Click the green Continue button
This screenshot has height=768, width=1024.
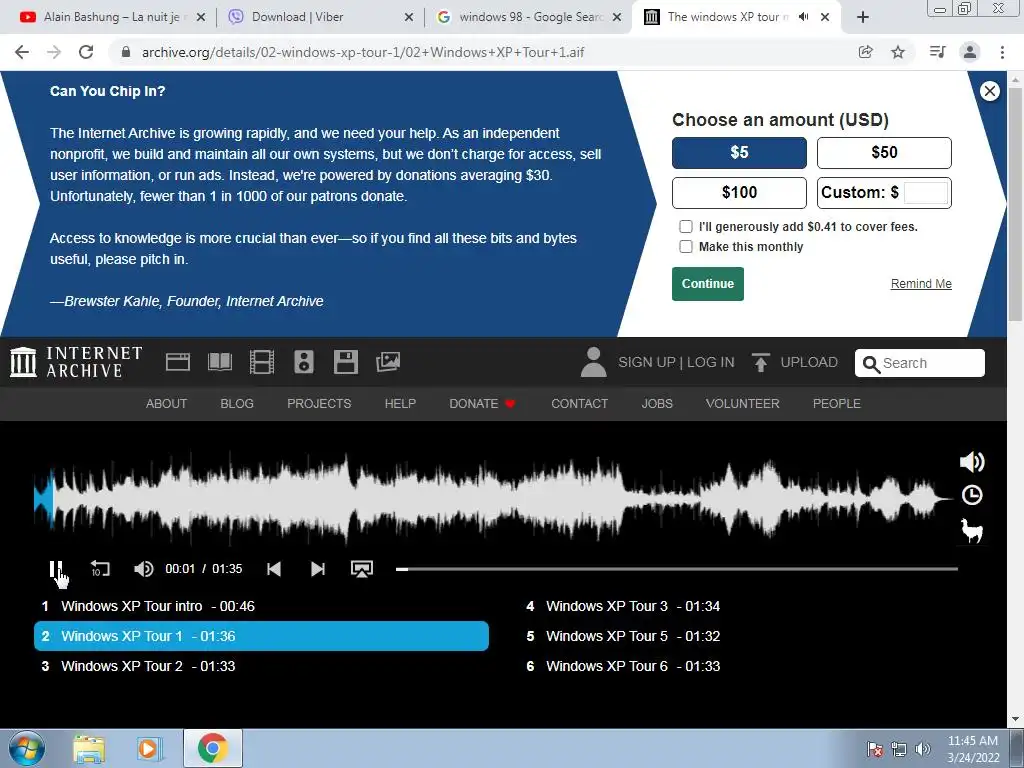708,283
